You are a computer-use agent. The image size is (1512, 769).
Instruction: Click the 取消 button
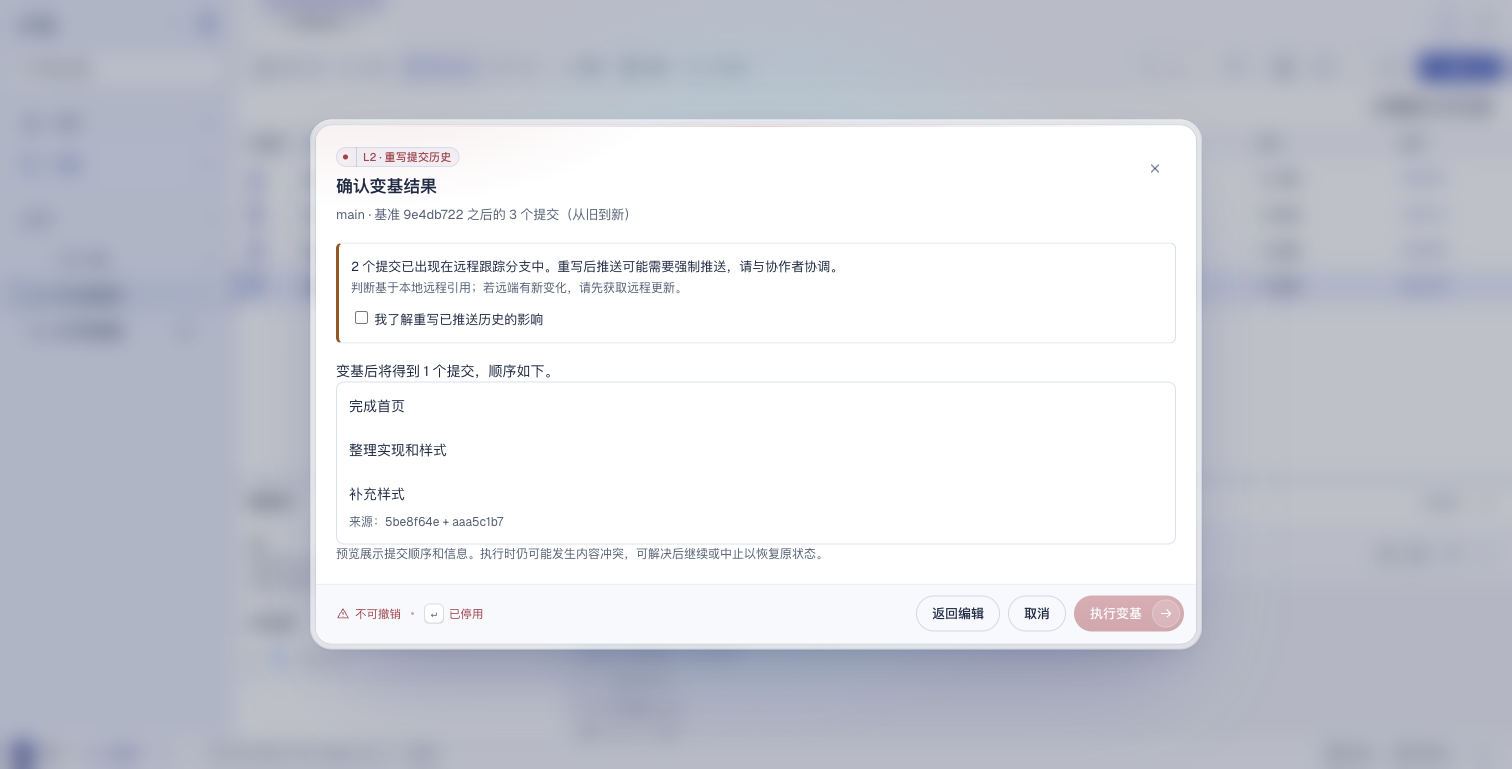click(1037, 614)
